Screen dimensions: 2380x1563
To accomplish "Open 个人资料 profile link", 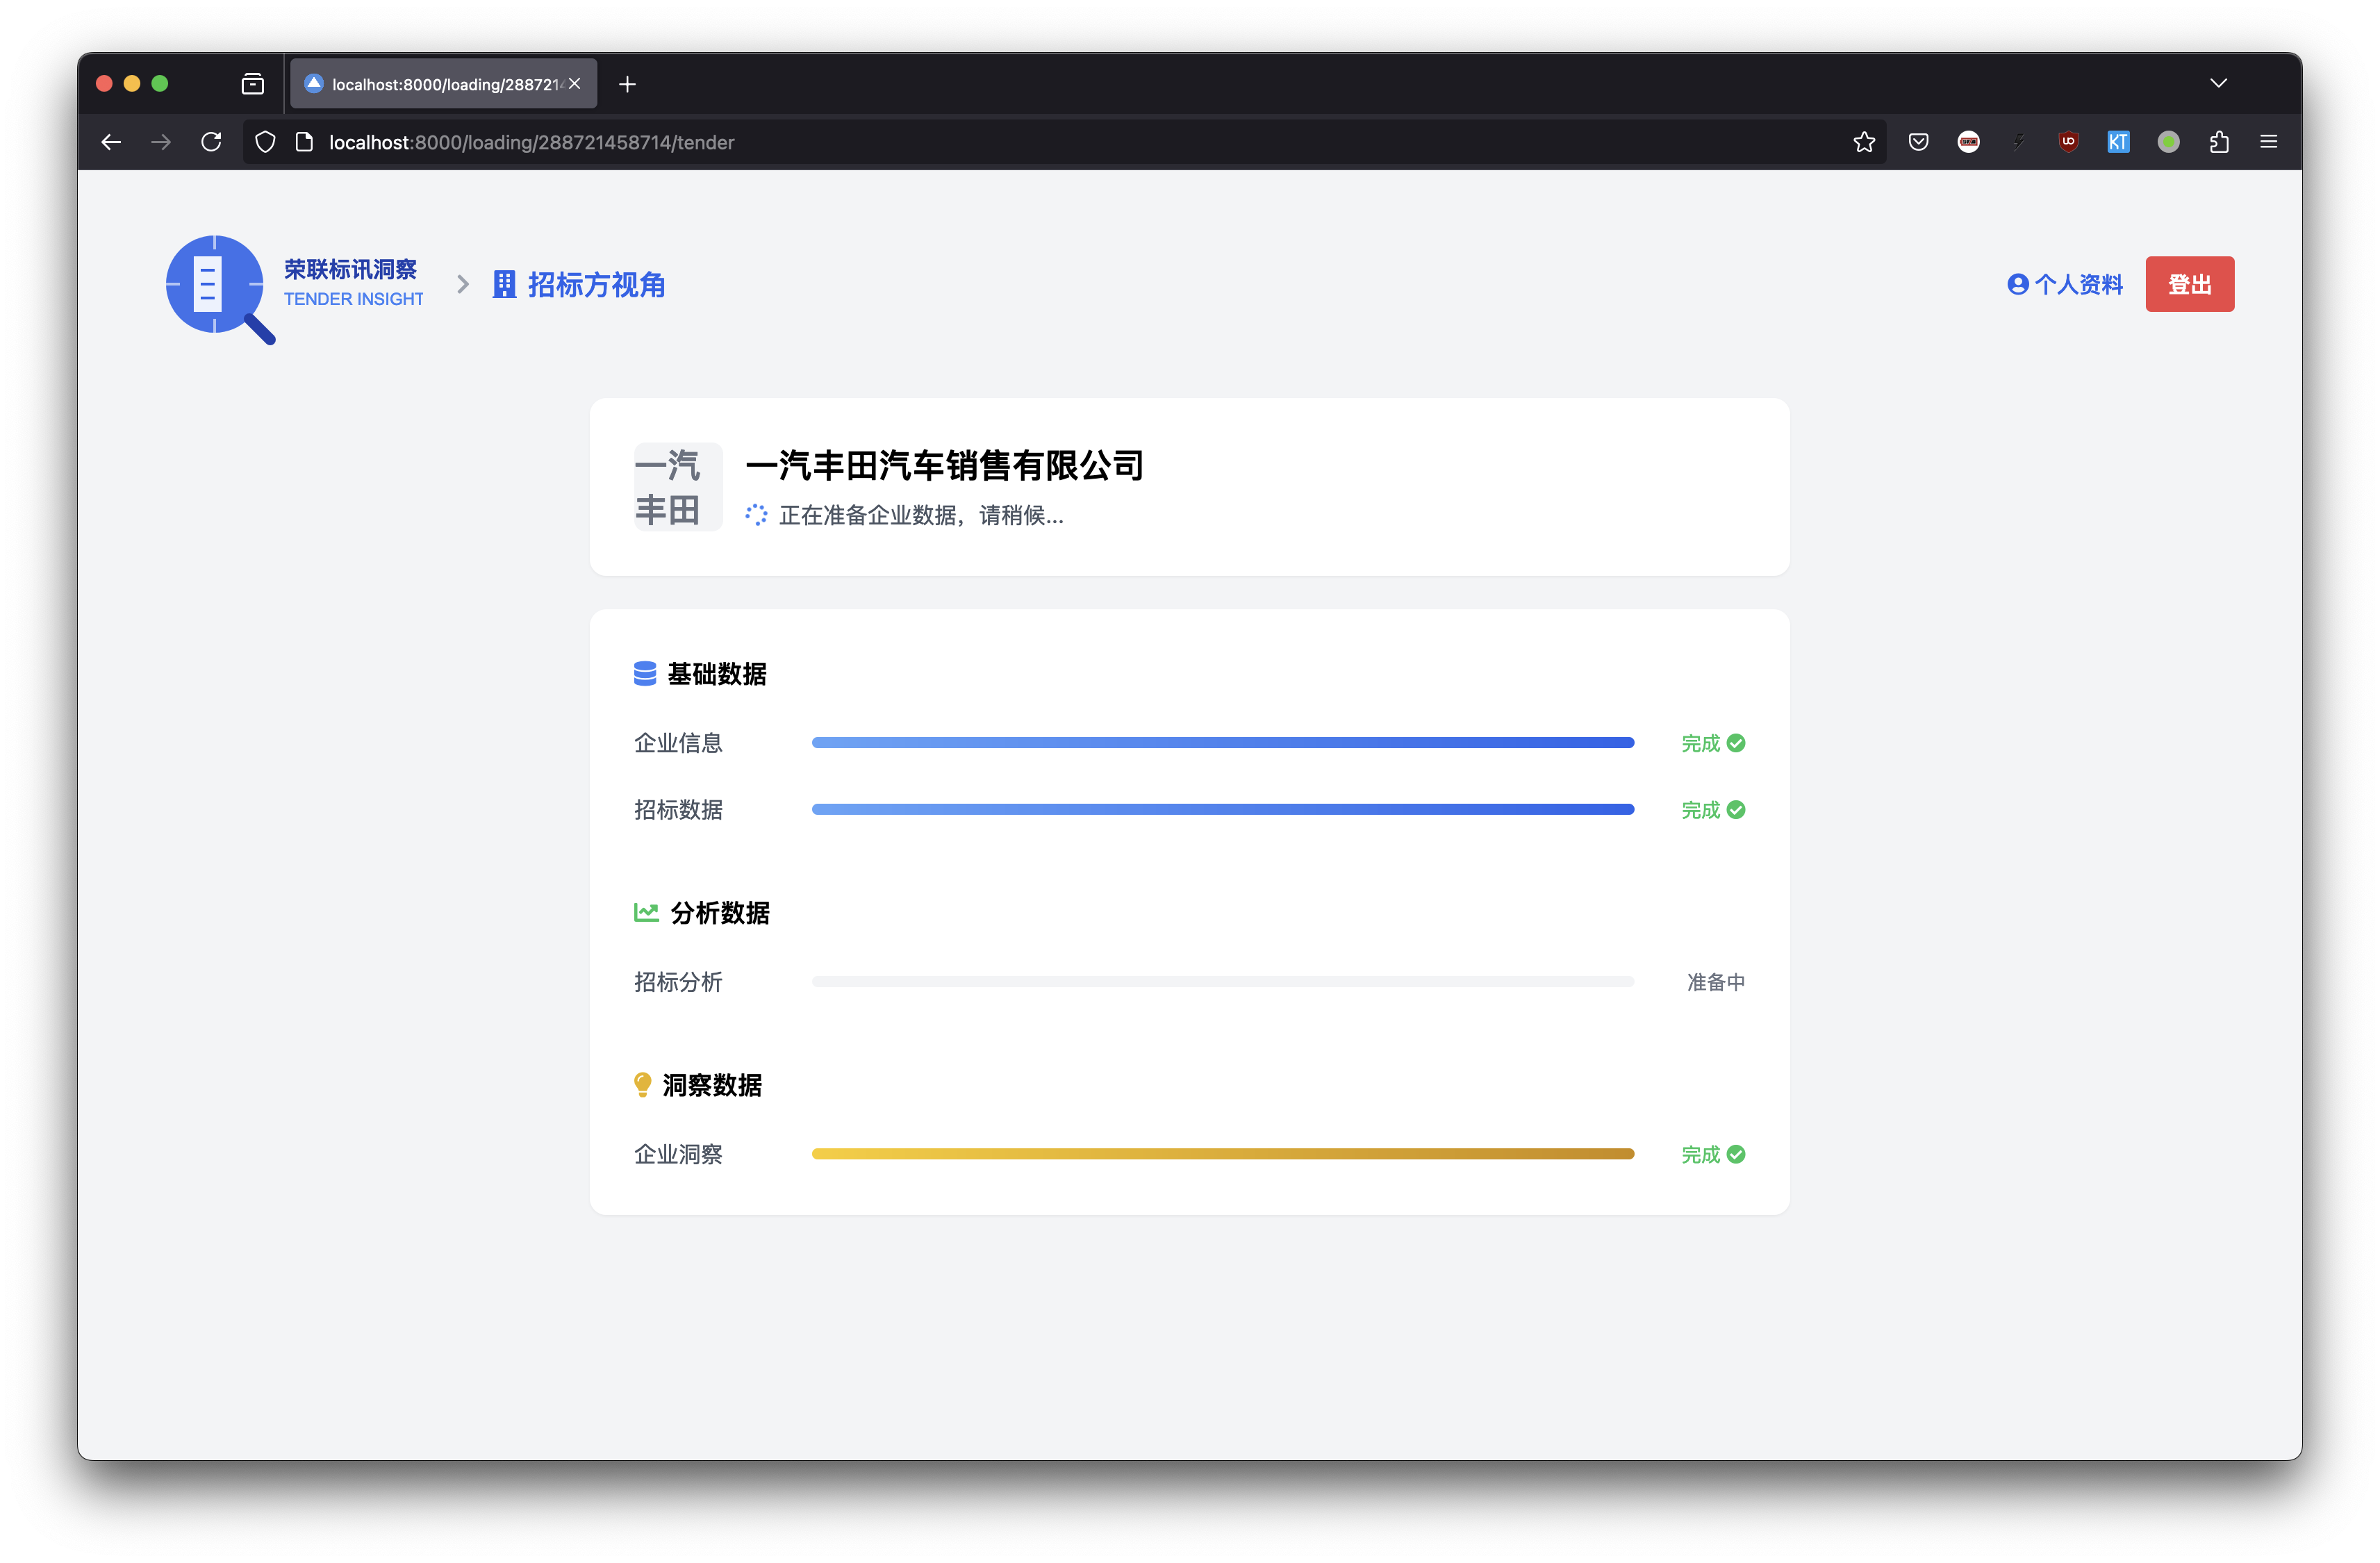I will tap(2064, 285).
